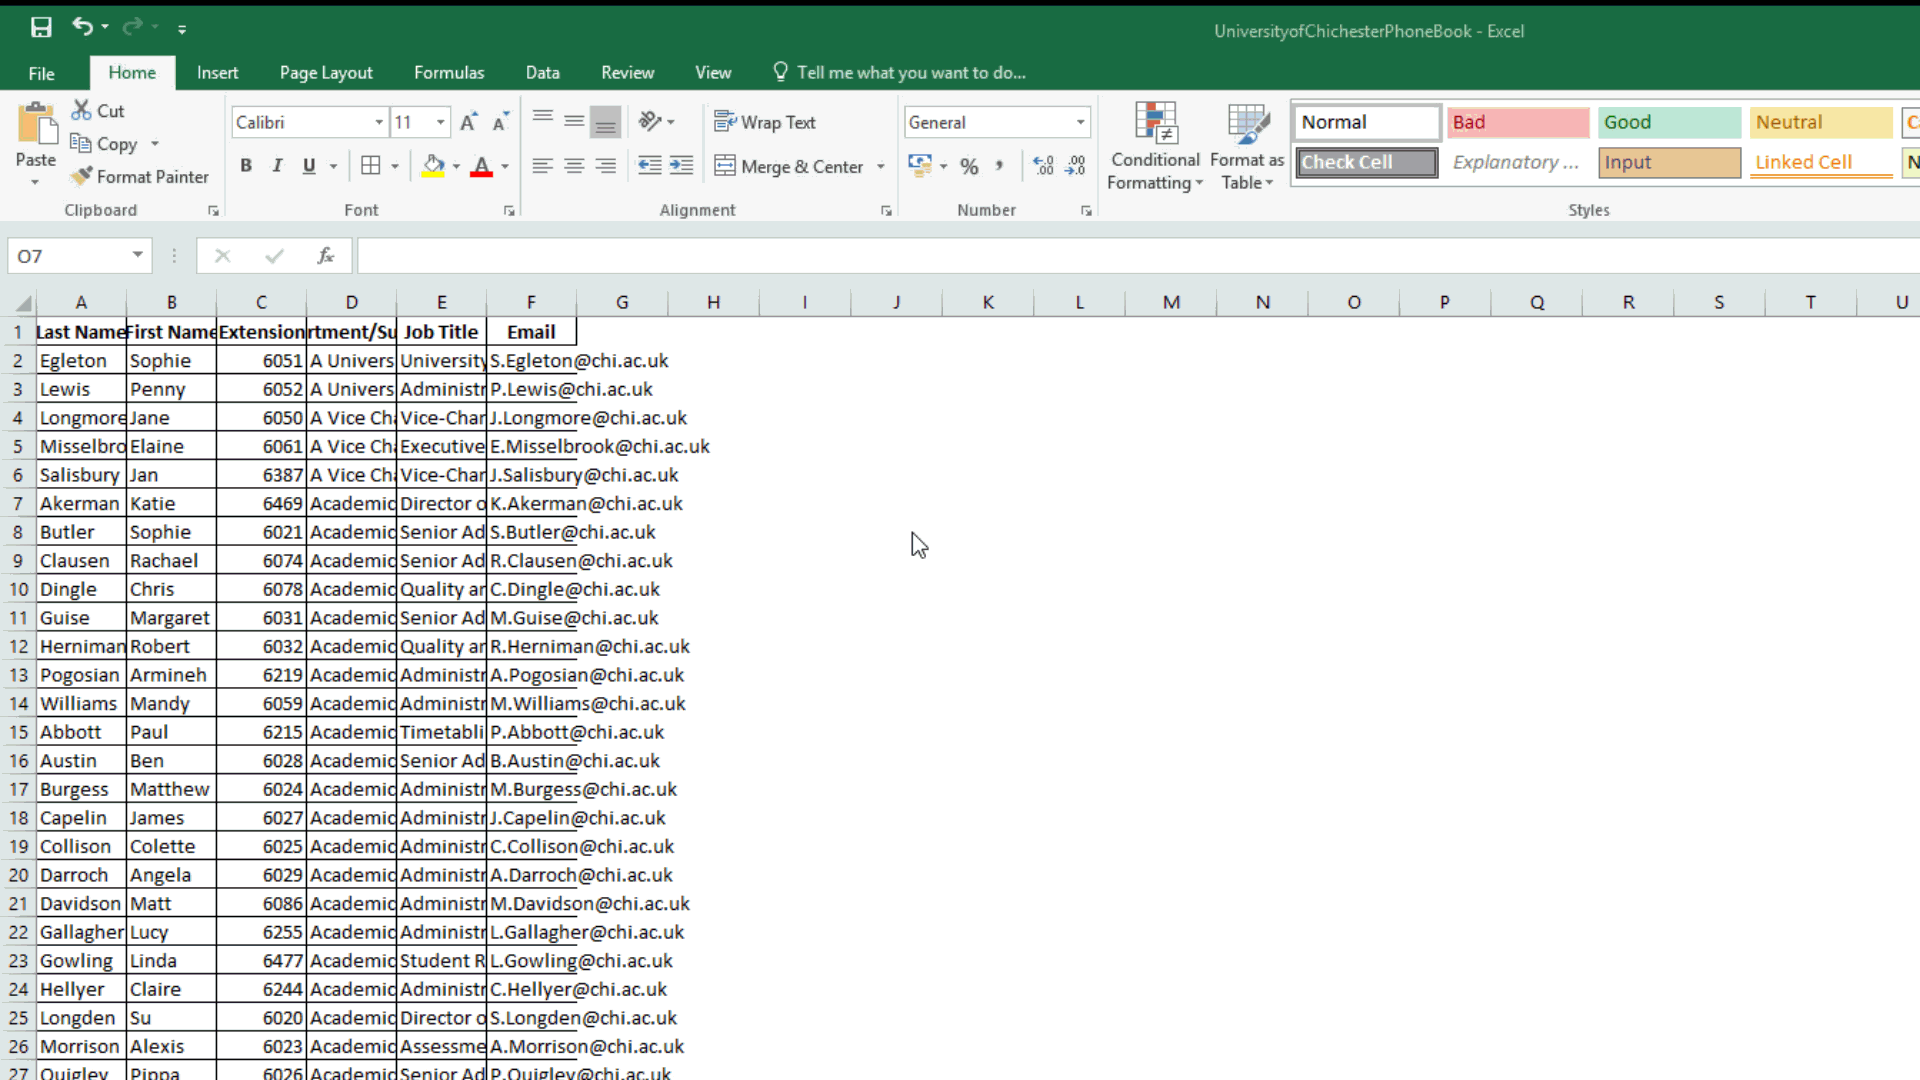Open the Review tab
The height and width of the screenshot is (1080, 1920).
pyautogui.click(x=627, y=72)
